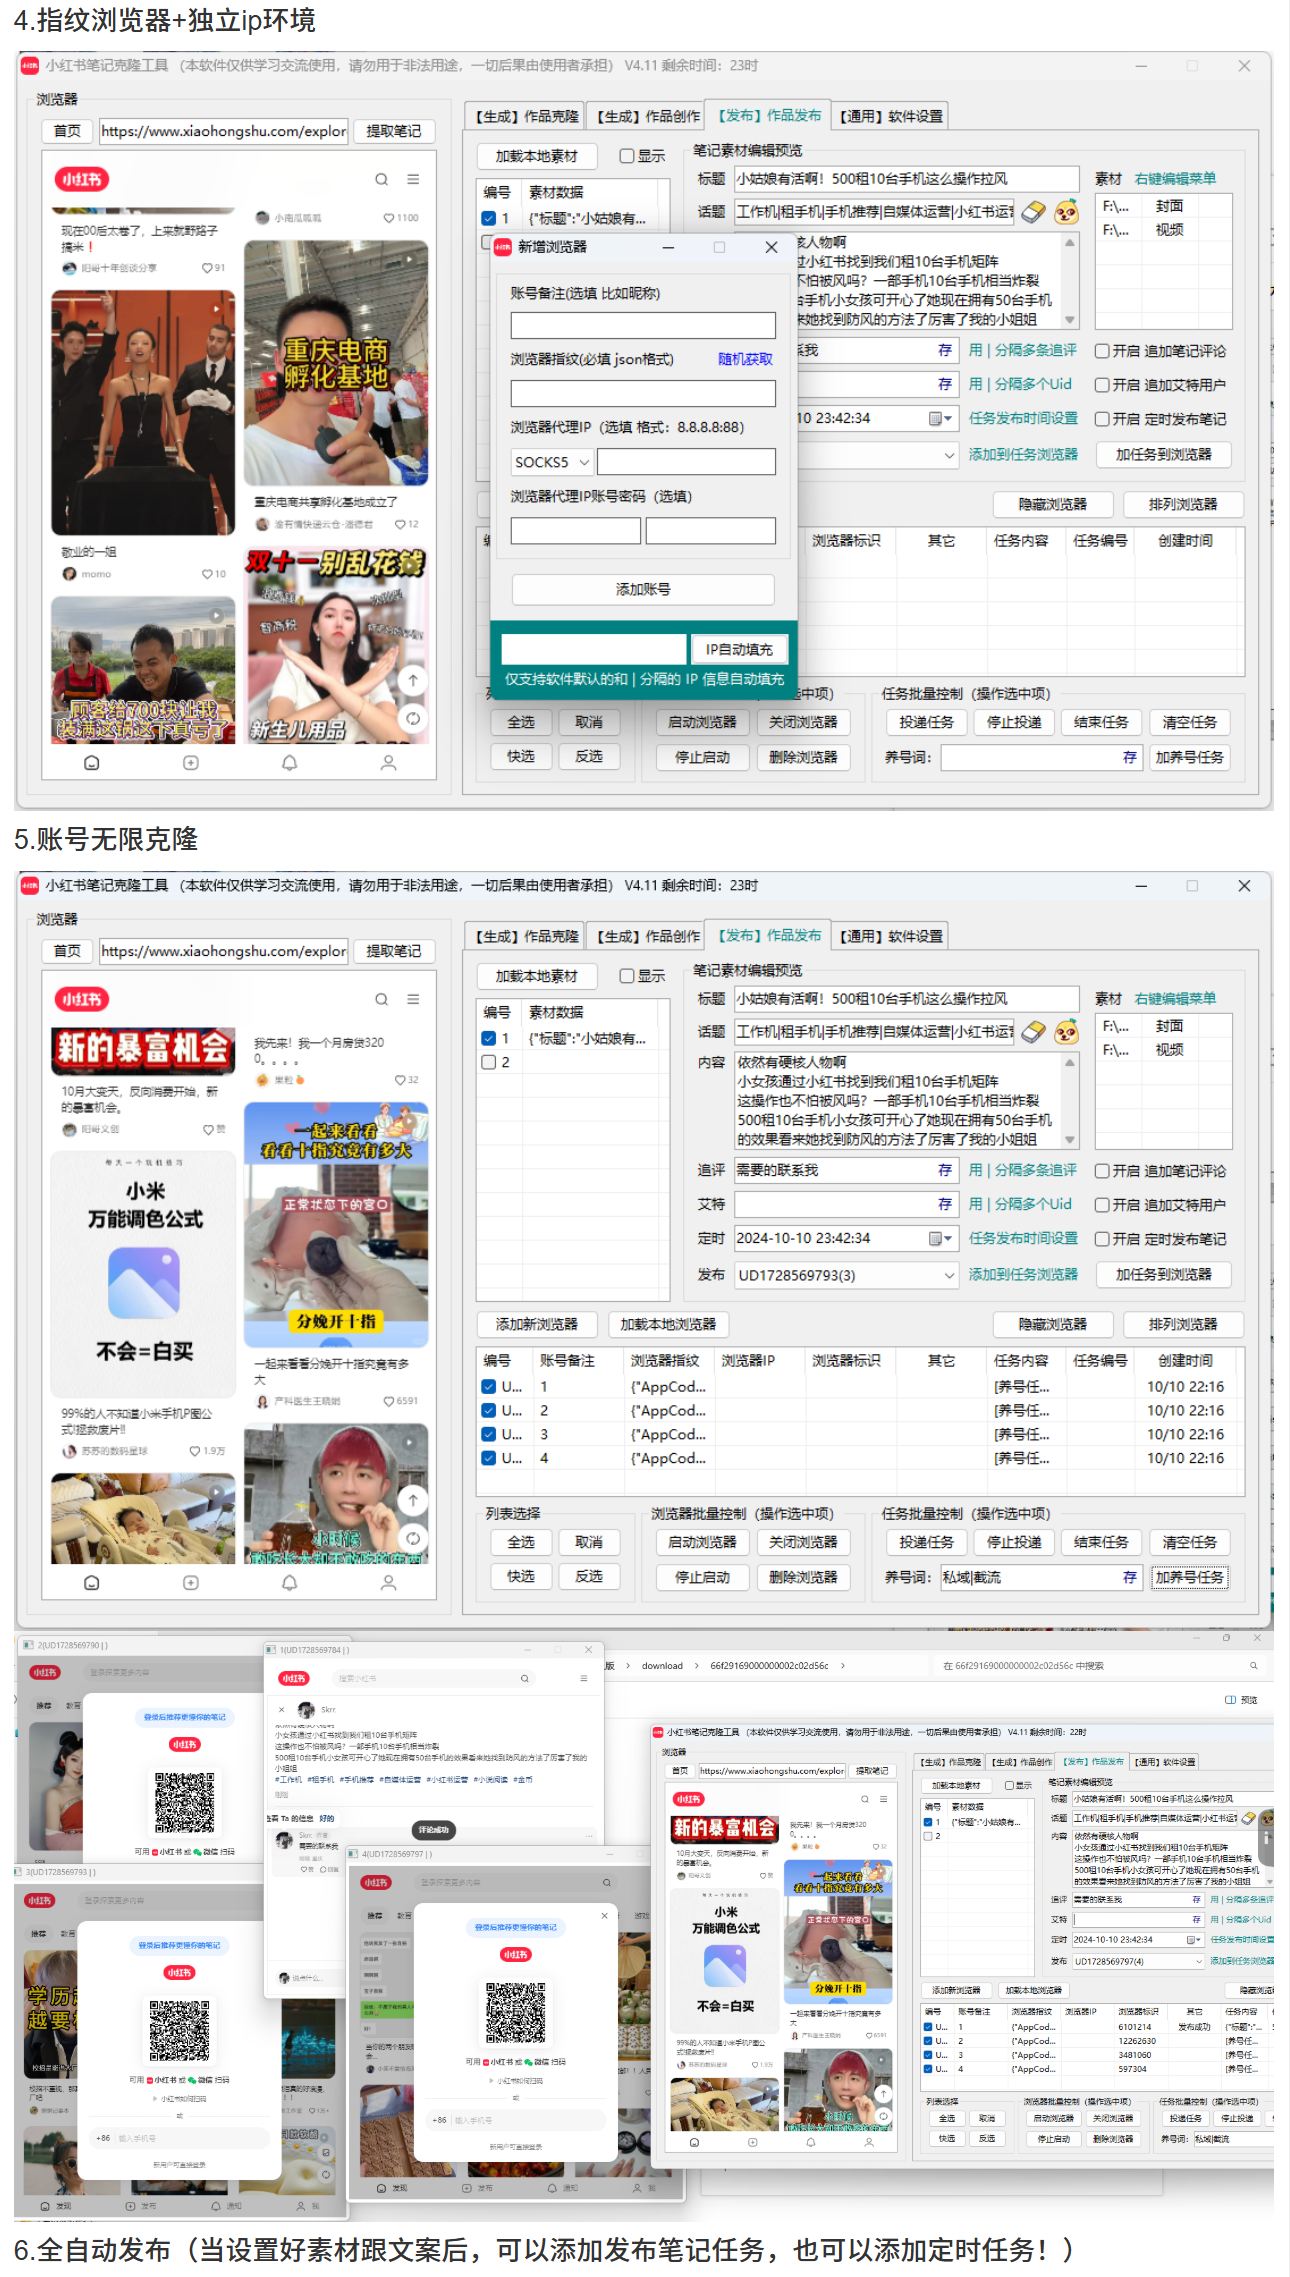The width and height of the screenshot is (1290, 2277).
Task: Click the plus publish icon in section 4's bottom nav
Action: pos(190,763)
